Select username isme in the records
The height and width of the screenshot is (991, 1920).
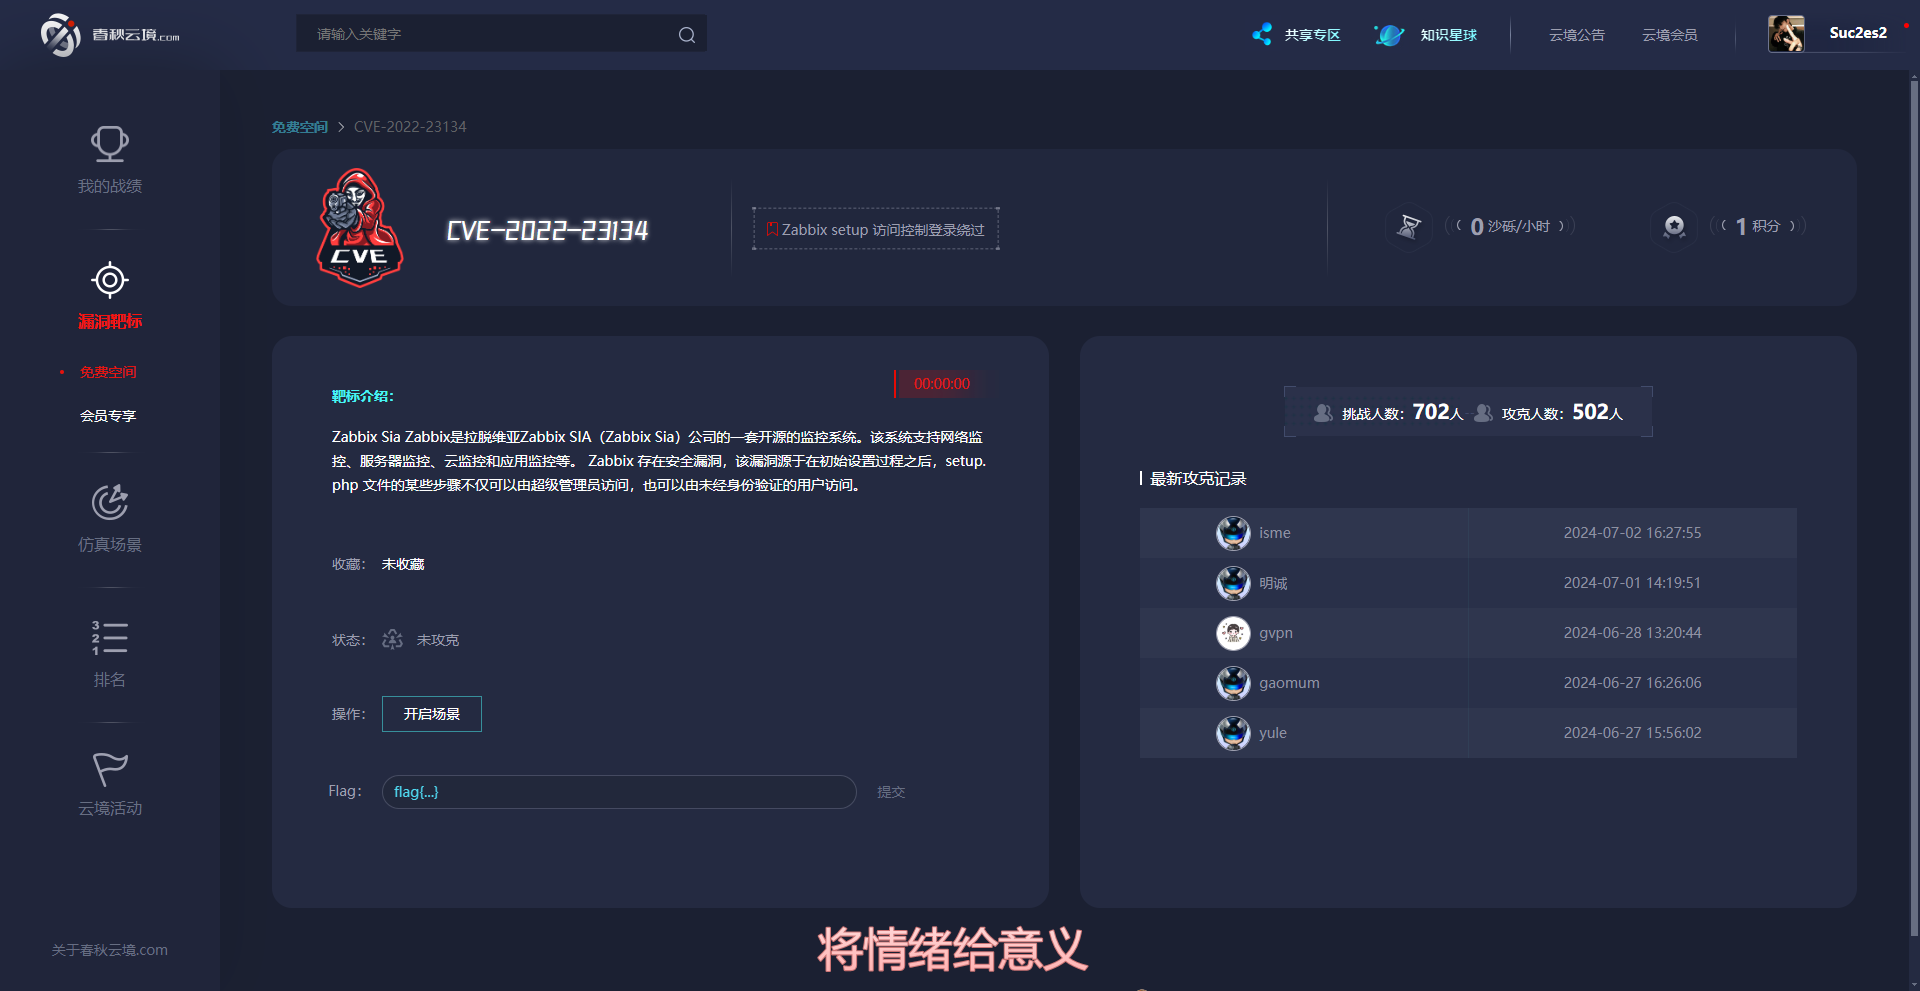pyautogui.click(x=1275, y=533)
